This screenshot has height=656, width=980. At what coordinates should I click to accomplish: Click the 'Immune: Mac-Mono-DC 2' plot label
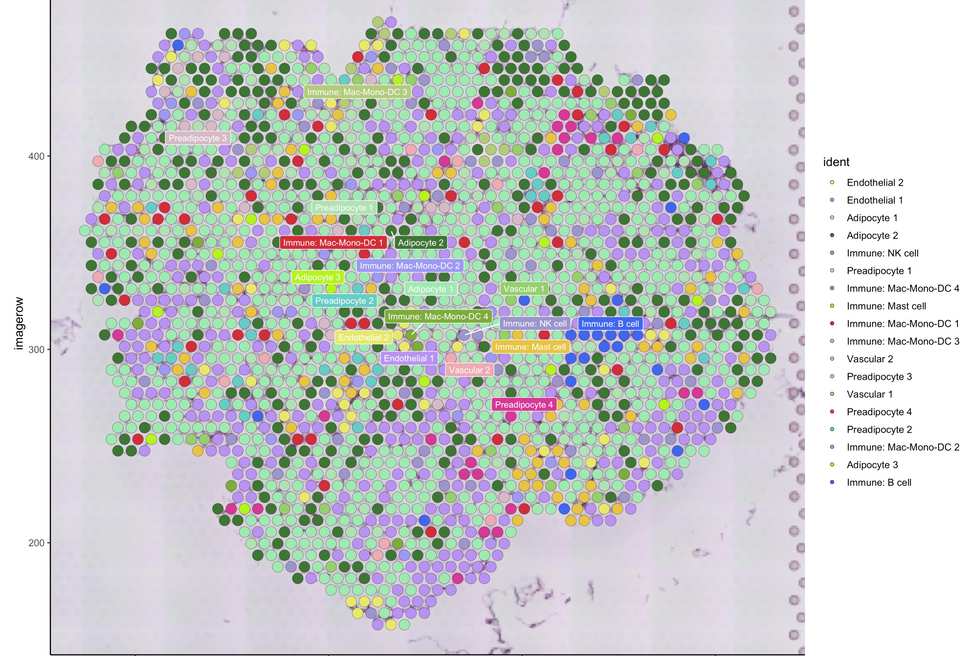[x=410, y=266]
